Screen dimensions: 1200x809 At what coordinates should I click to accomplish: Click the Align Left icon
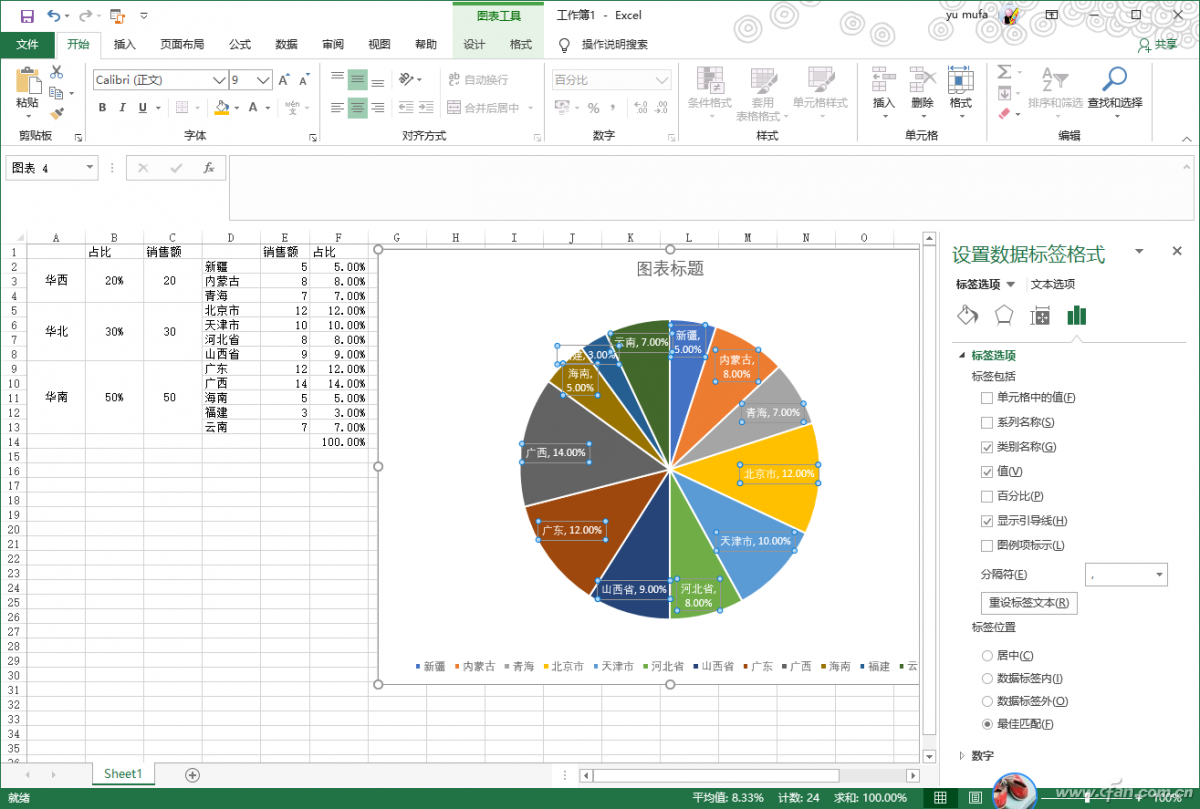click(x=337, y=108)
